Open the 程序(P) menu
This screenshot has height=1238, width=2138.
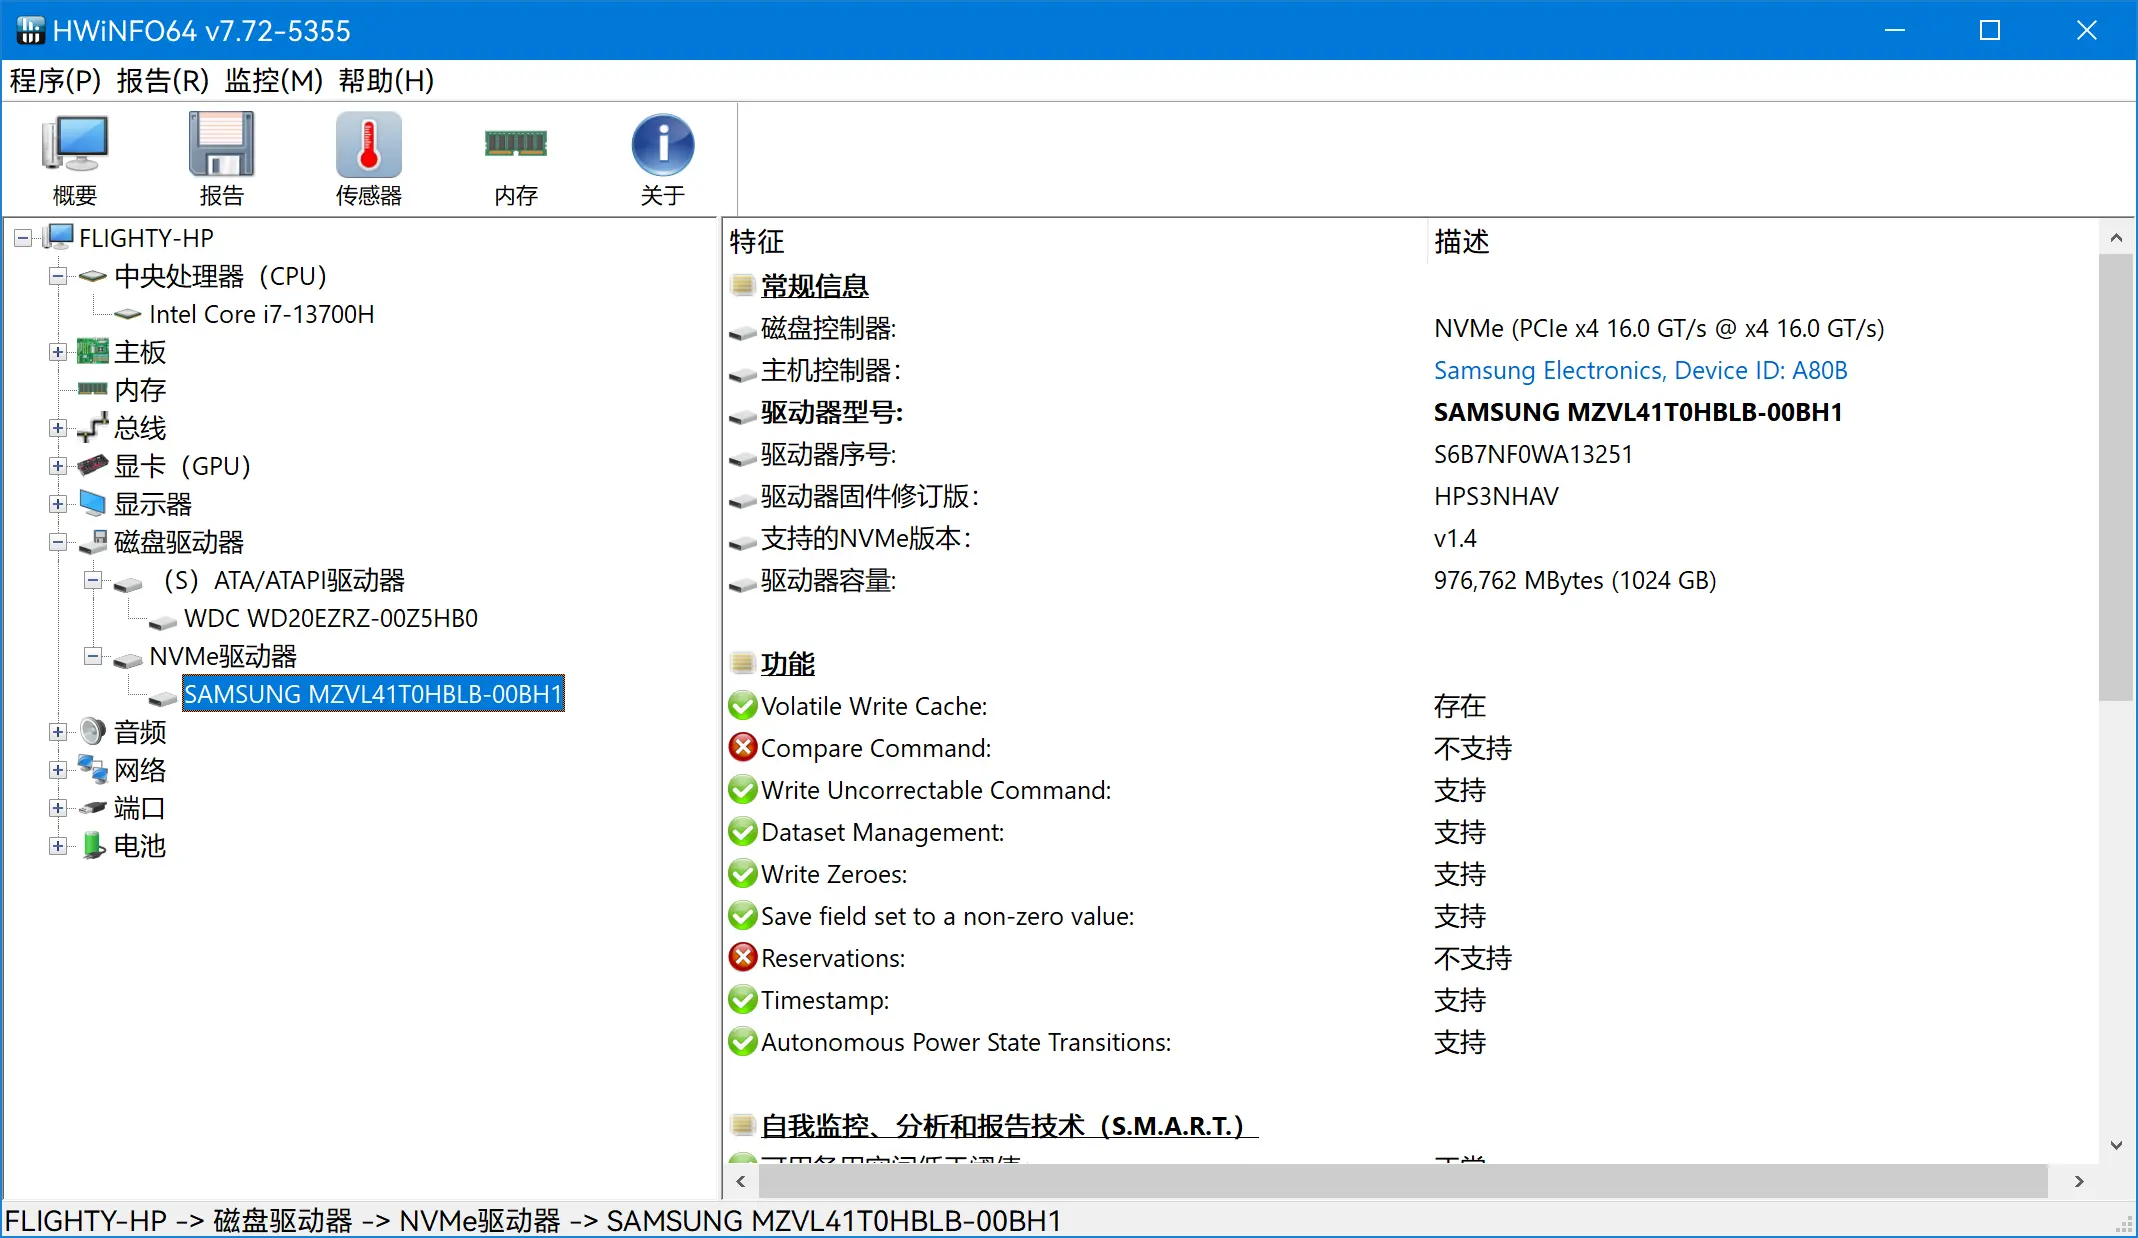[56, 80]
